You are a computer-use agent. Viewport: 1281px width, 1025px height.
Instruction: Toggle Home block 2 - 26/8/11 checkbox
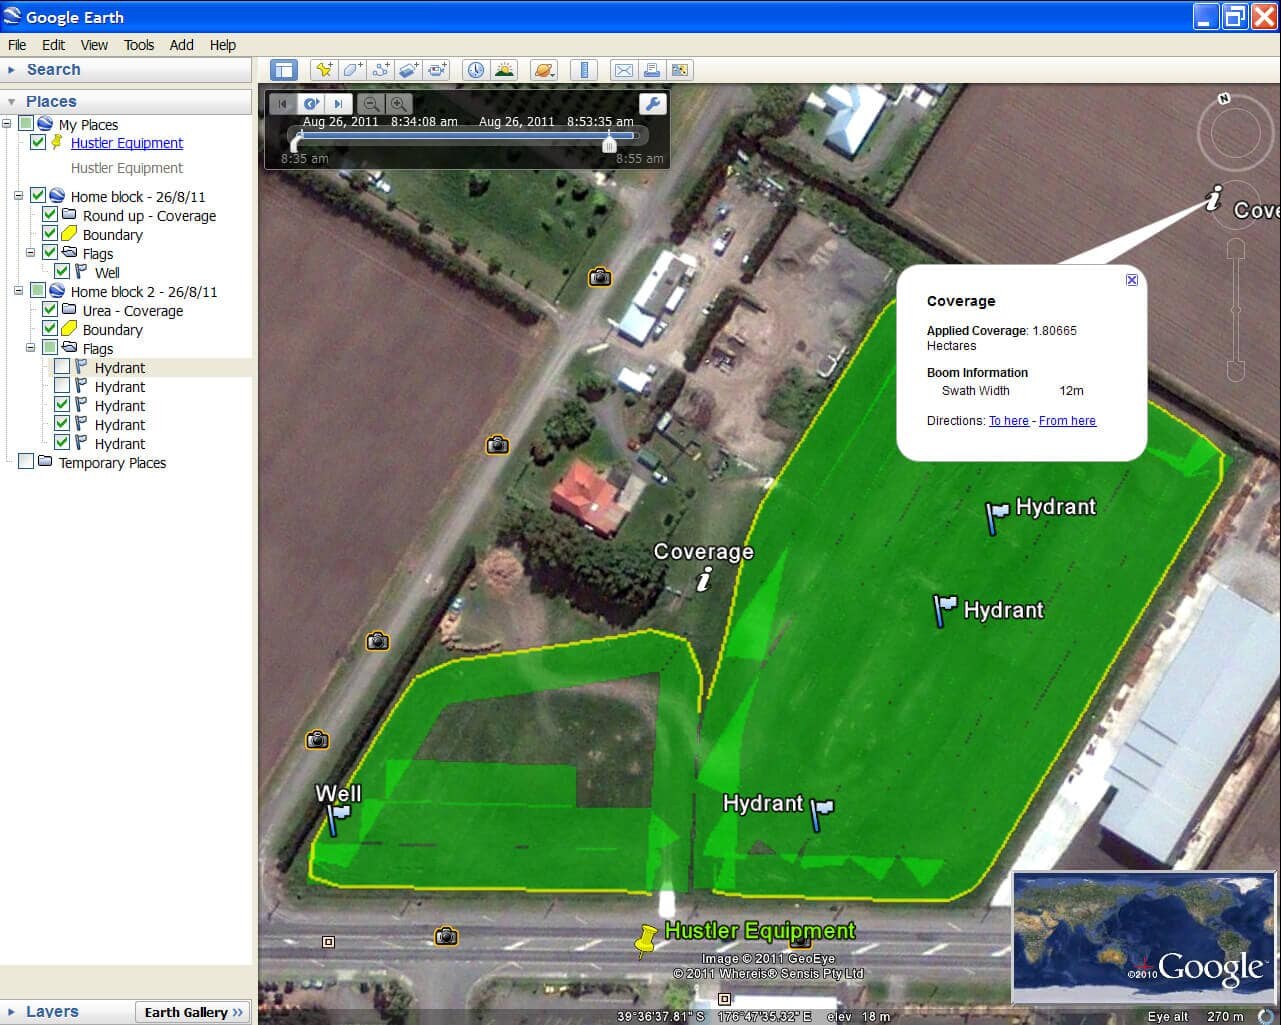(x=38, y=291)
